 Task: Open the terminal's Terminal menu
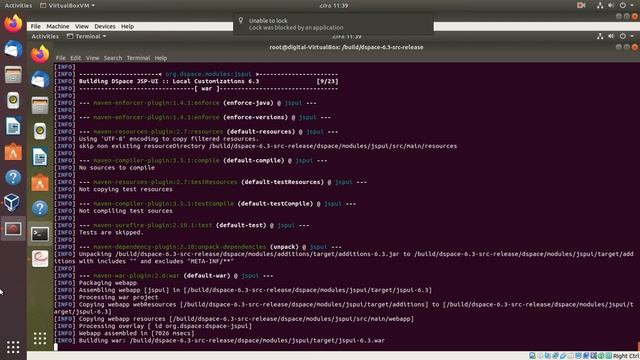(x=138, y=58)
